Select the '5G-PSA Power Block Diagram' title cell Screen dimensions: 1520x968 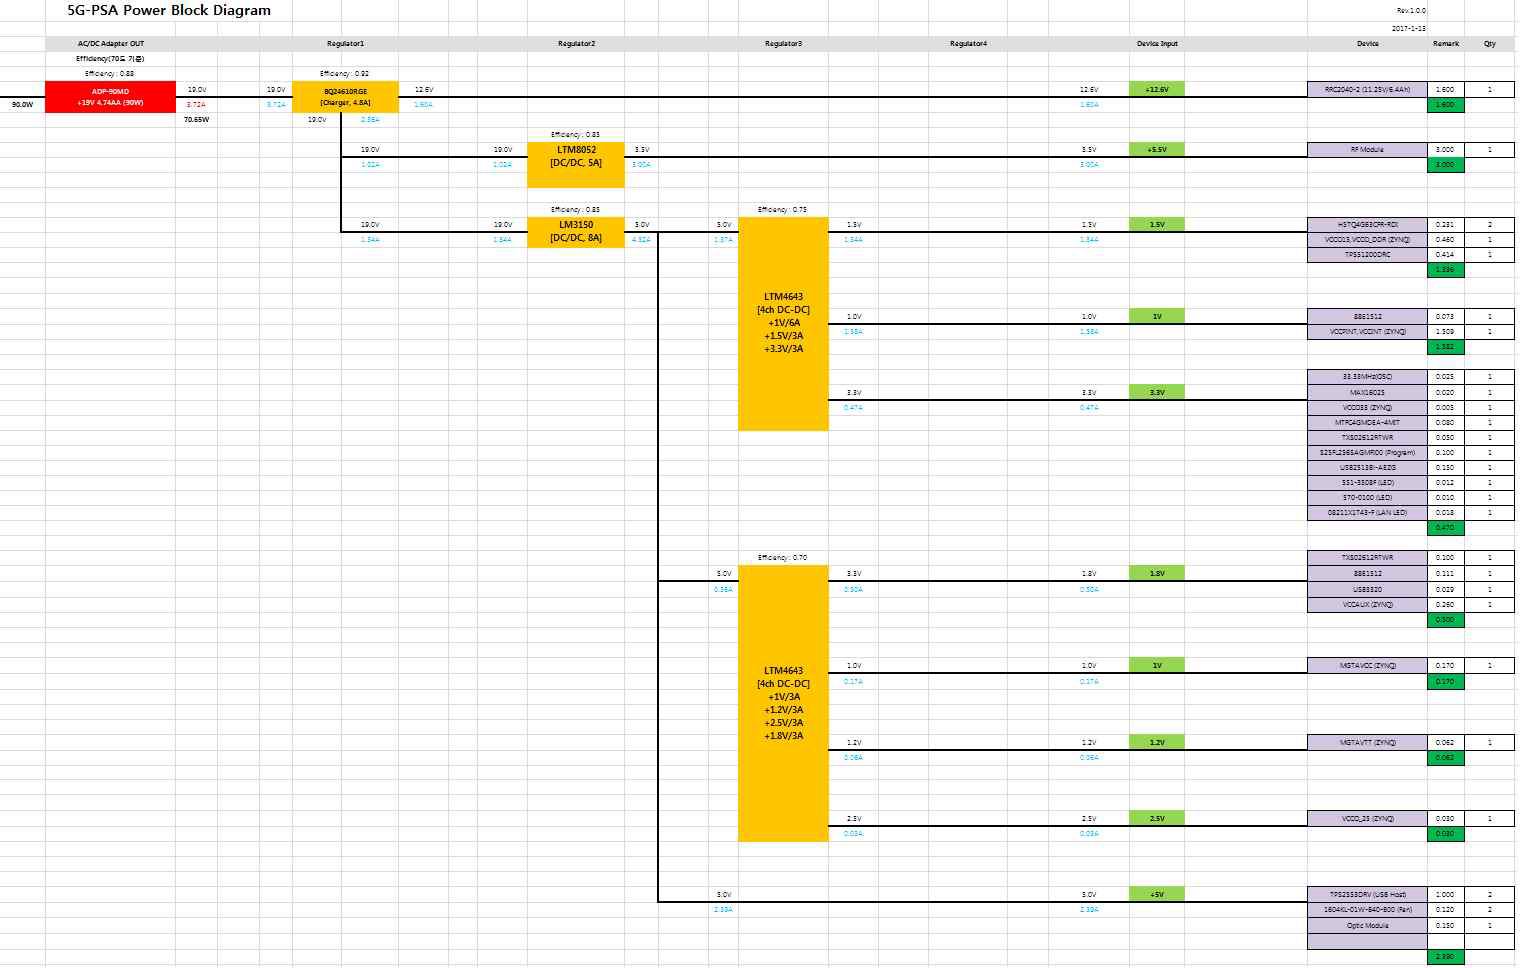[x=169, y=11]
